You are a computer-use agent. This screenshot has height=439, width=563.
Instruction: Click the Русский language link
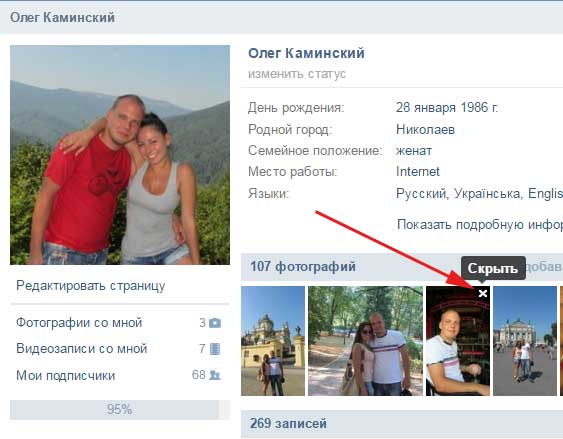click(x=421, y=194)
